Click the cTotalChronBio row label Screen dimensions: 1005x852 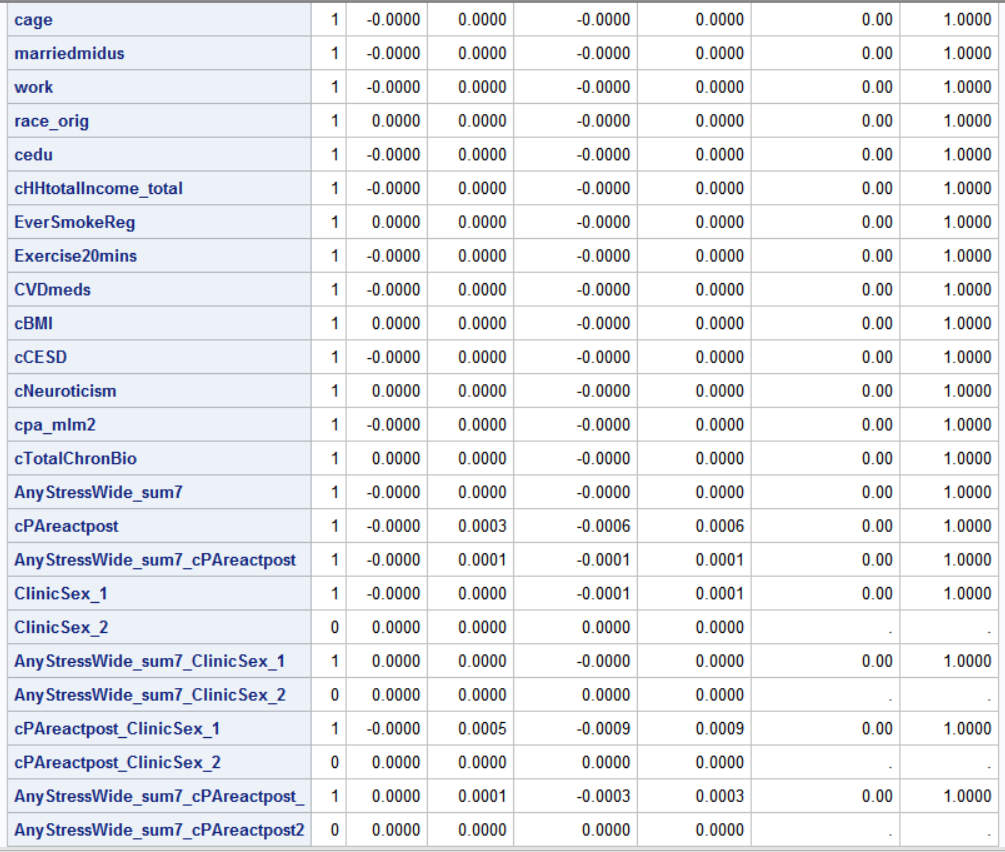pos(75,459)
